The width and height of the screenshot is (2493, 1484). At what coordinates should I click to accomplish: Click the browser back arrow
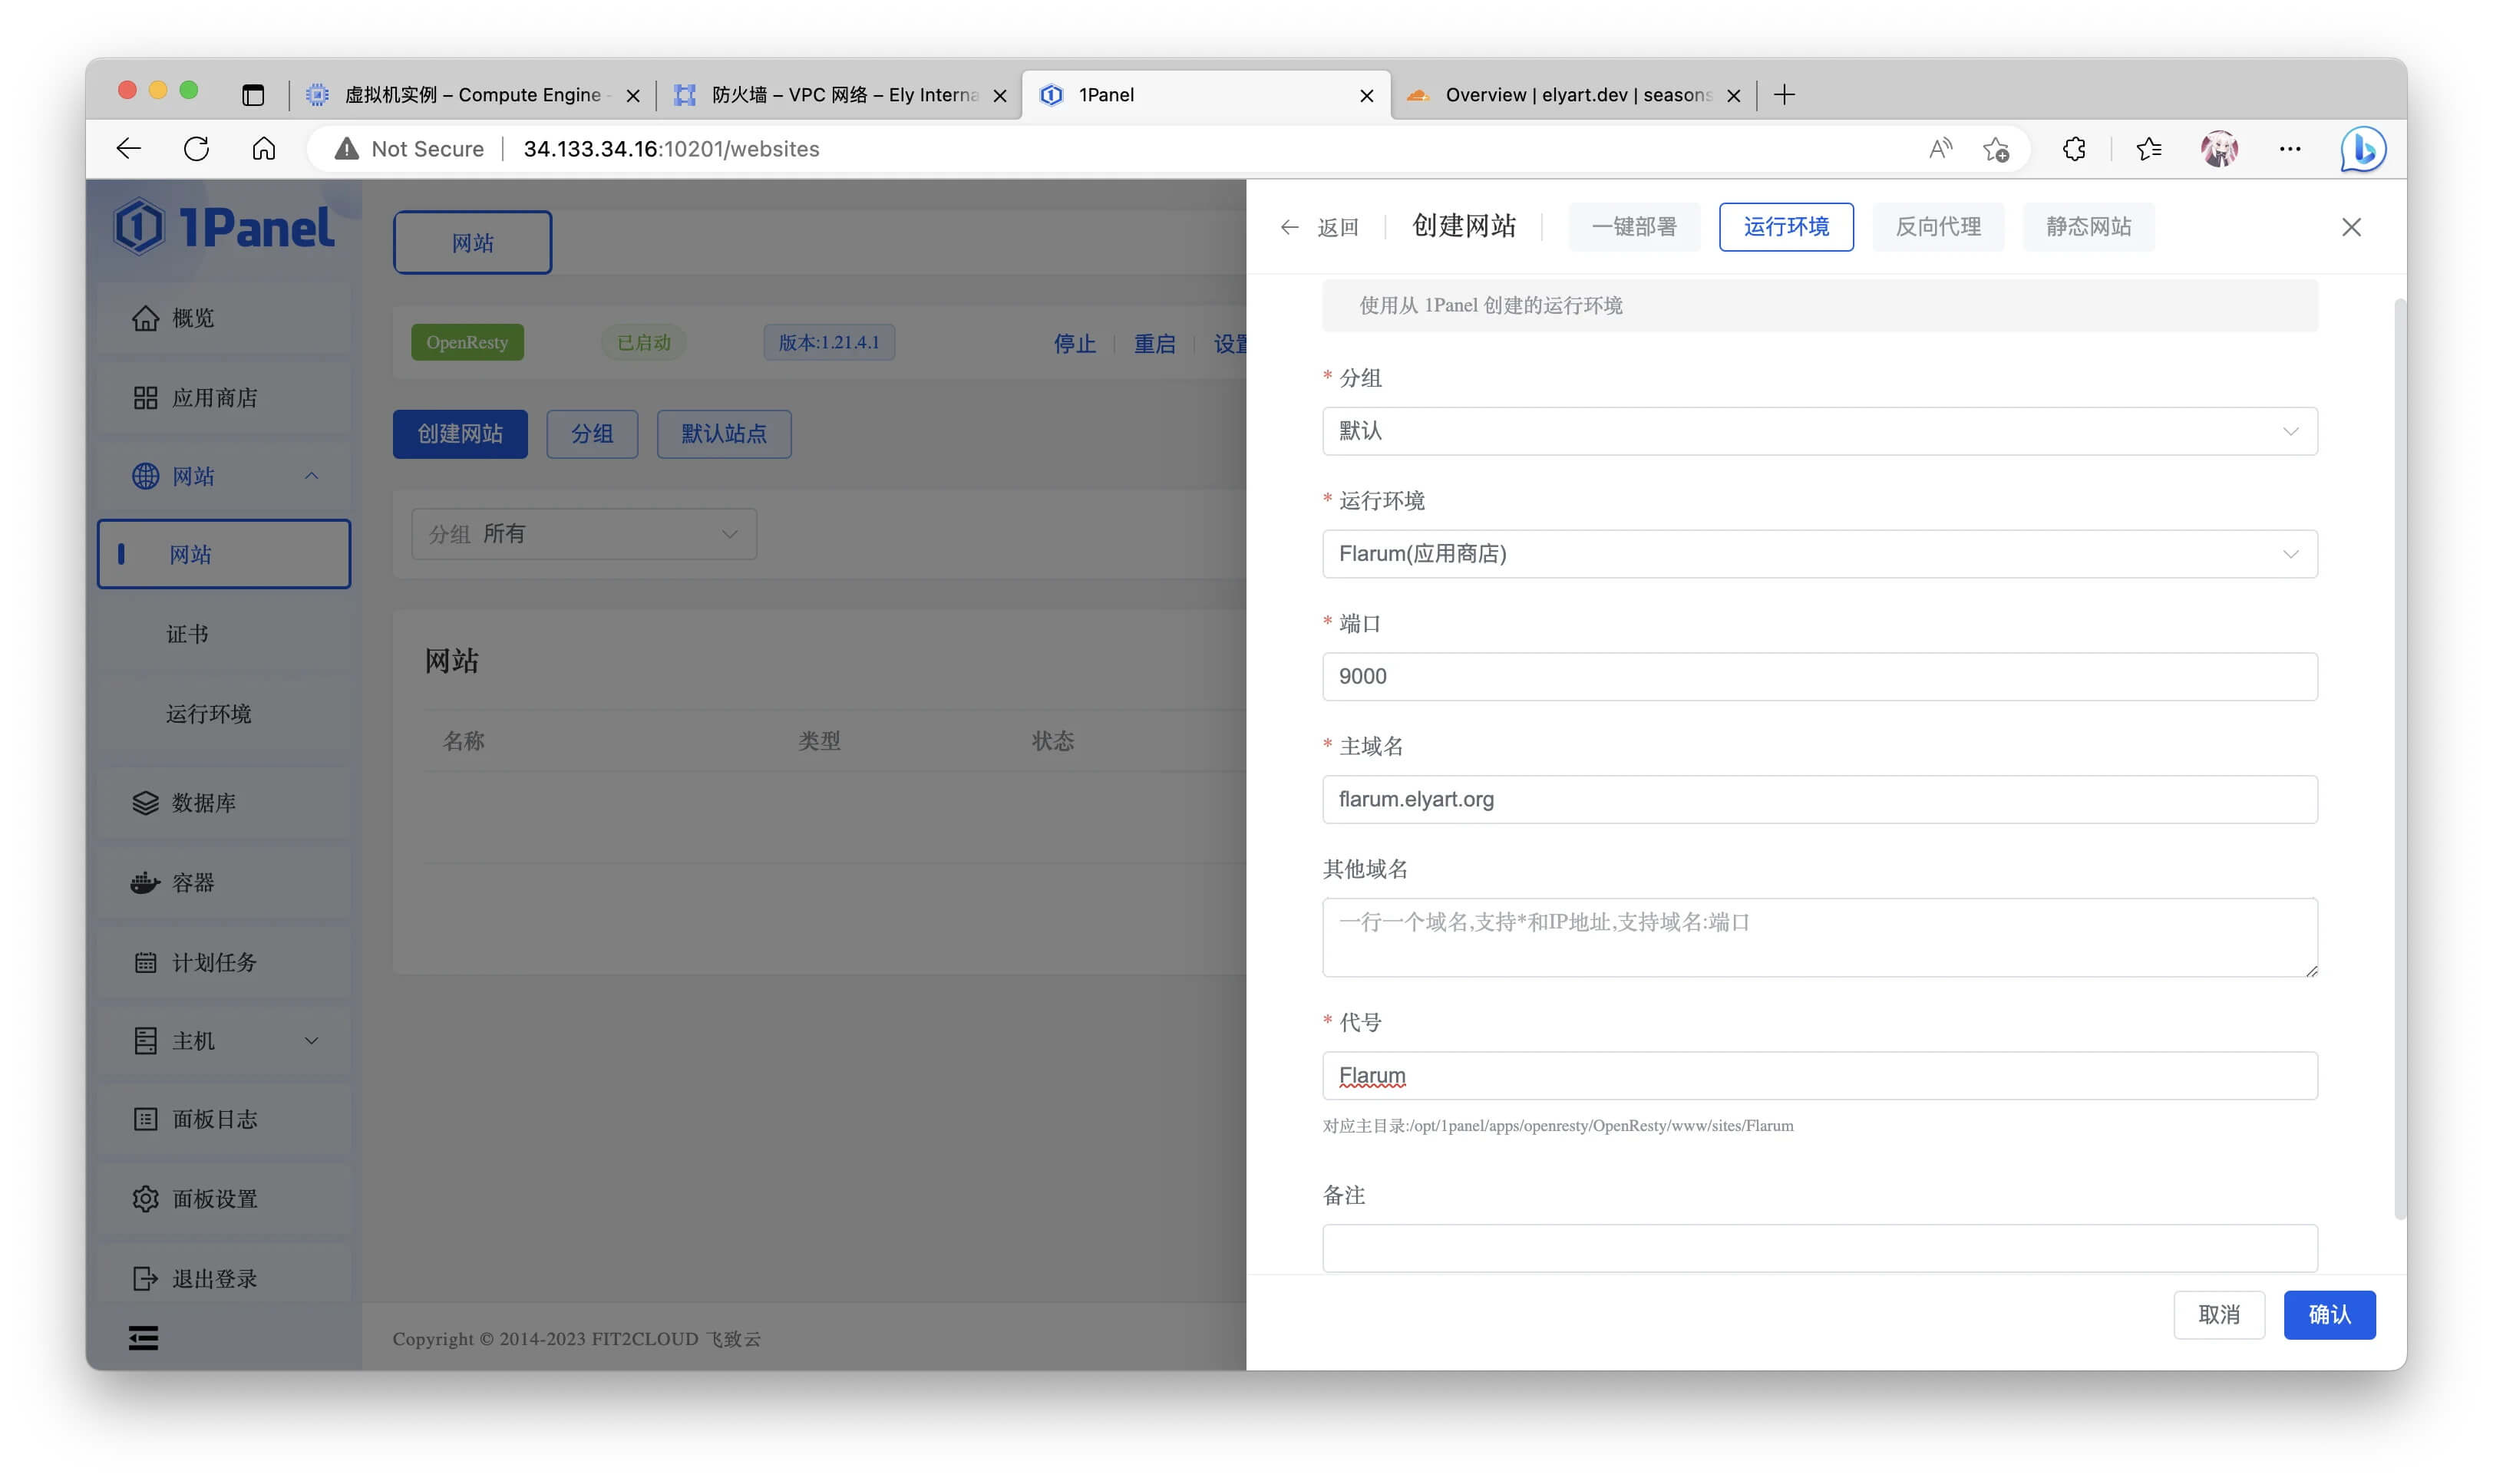(128, 149)
